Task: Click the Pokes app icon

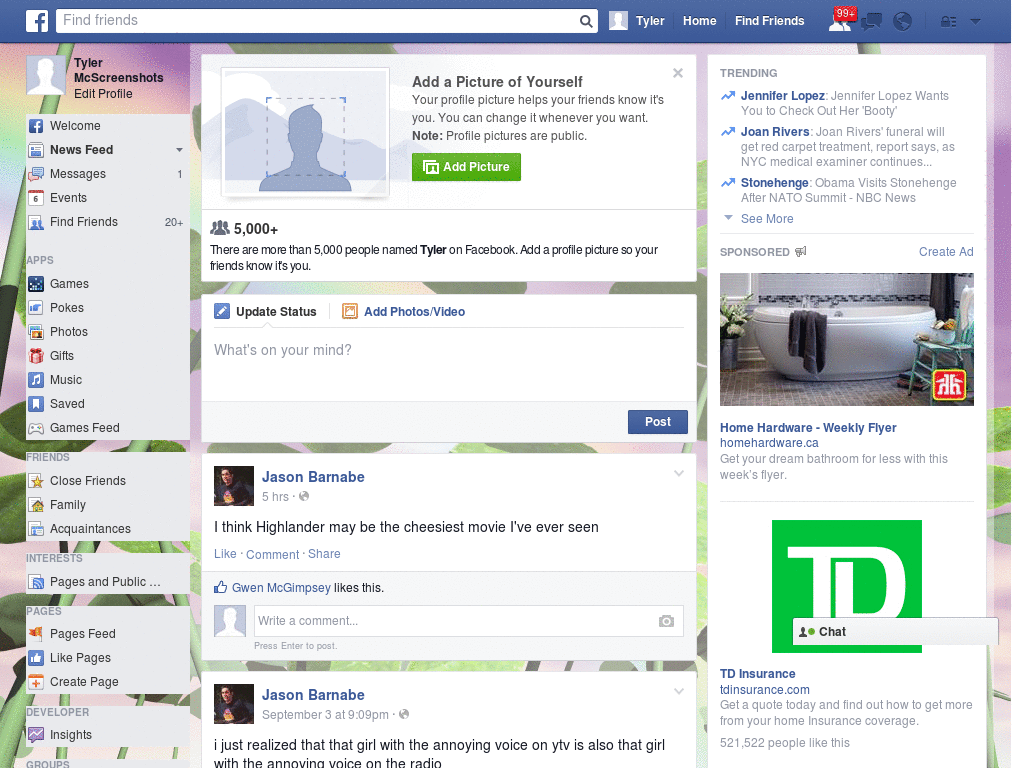Action: coord(36,308)
